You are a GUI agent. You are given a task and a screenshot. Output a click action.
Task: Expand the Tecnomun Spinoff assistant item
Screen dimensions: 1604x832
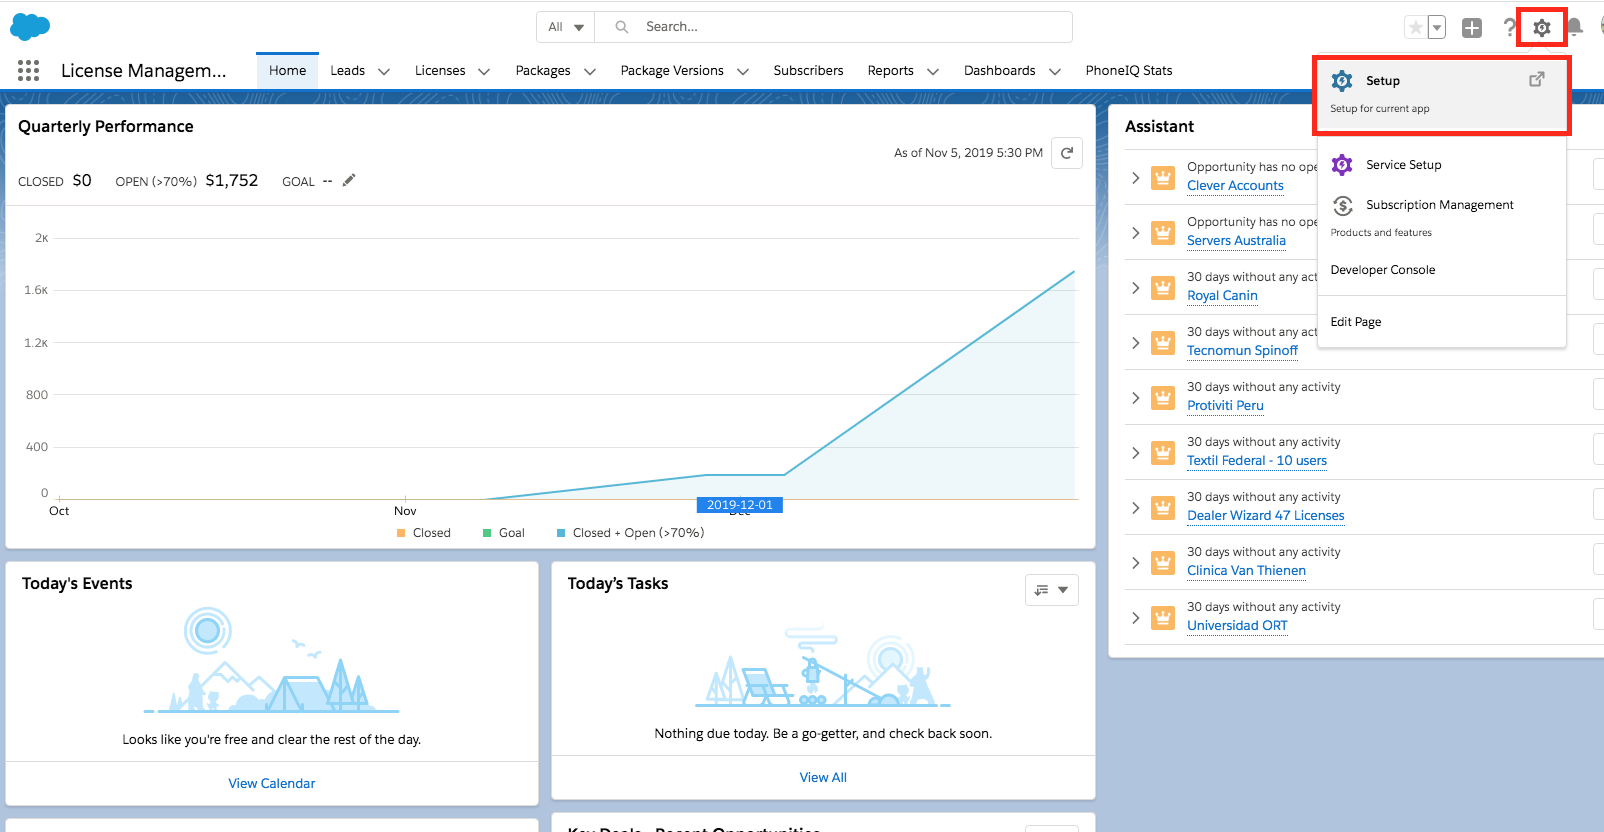click(x=1135, y=343)
